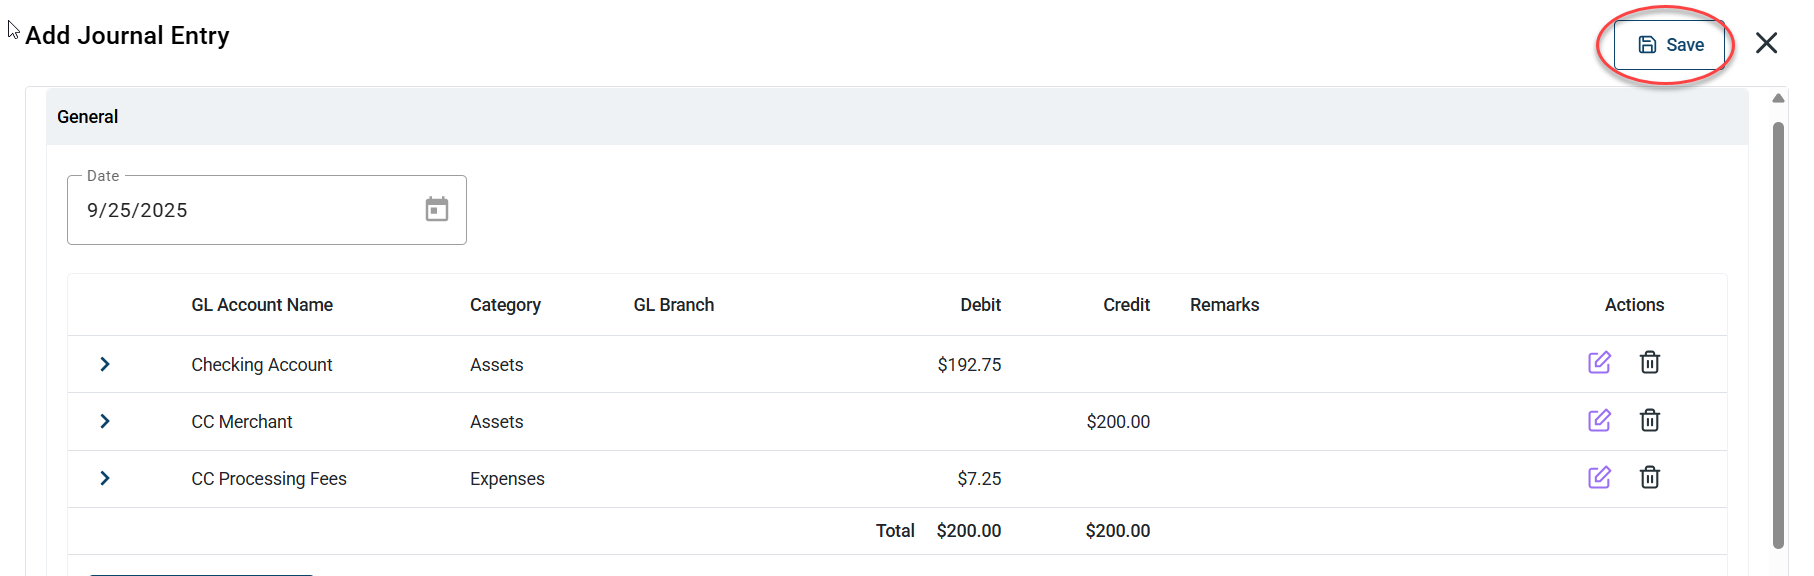This screenshot has width=1814, height=576.
Task: Open the date calendar picker icon
Action: tap(437, 208)
